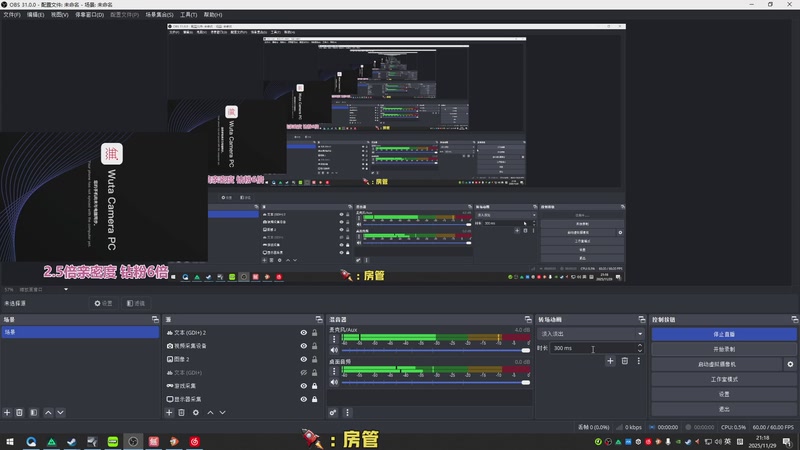The image size is (800, 450).
Task: Click the 300 ms duration field
Action: pos(592,348)
